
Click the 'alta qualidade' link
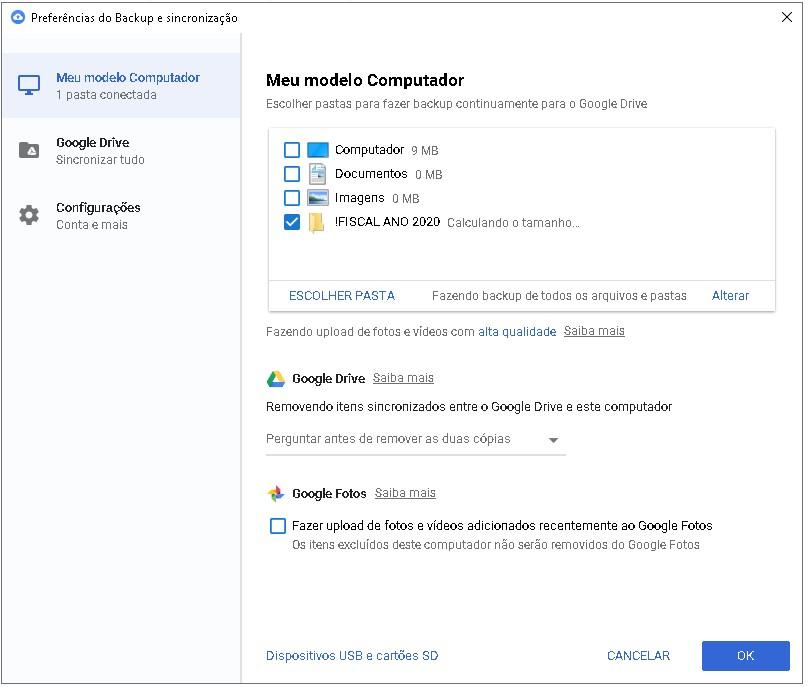517,332
